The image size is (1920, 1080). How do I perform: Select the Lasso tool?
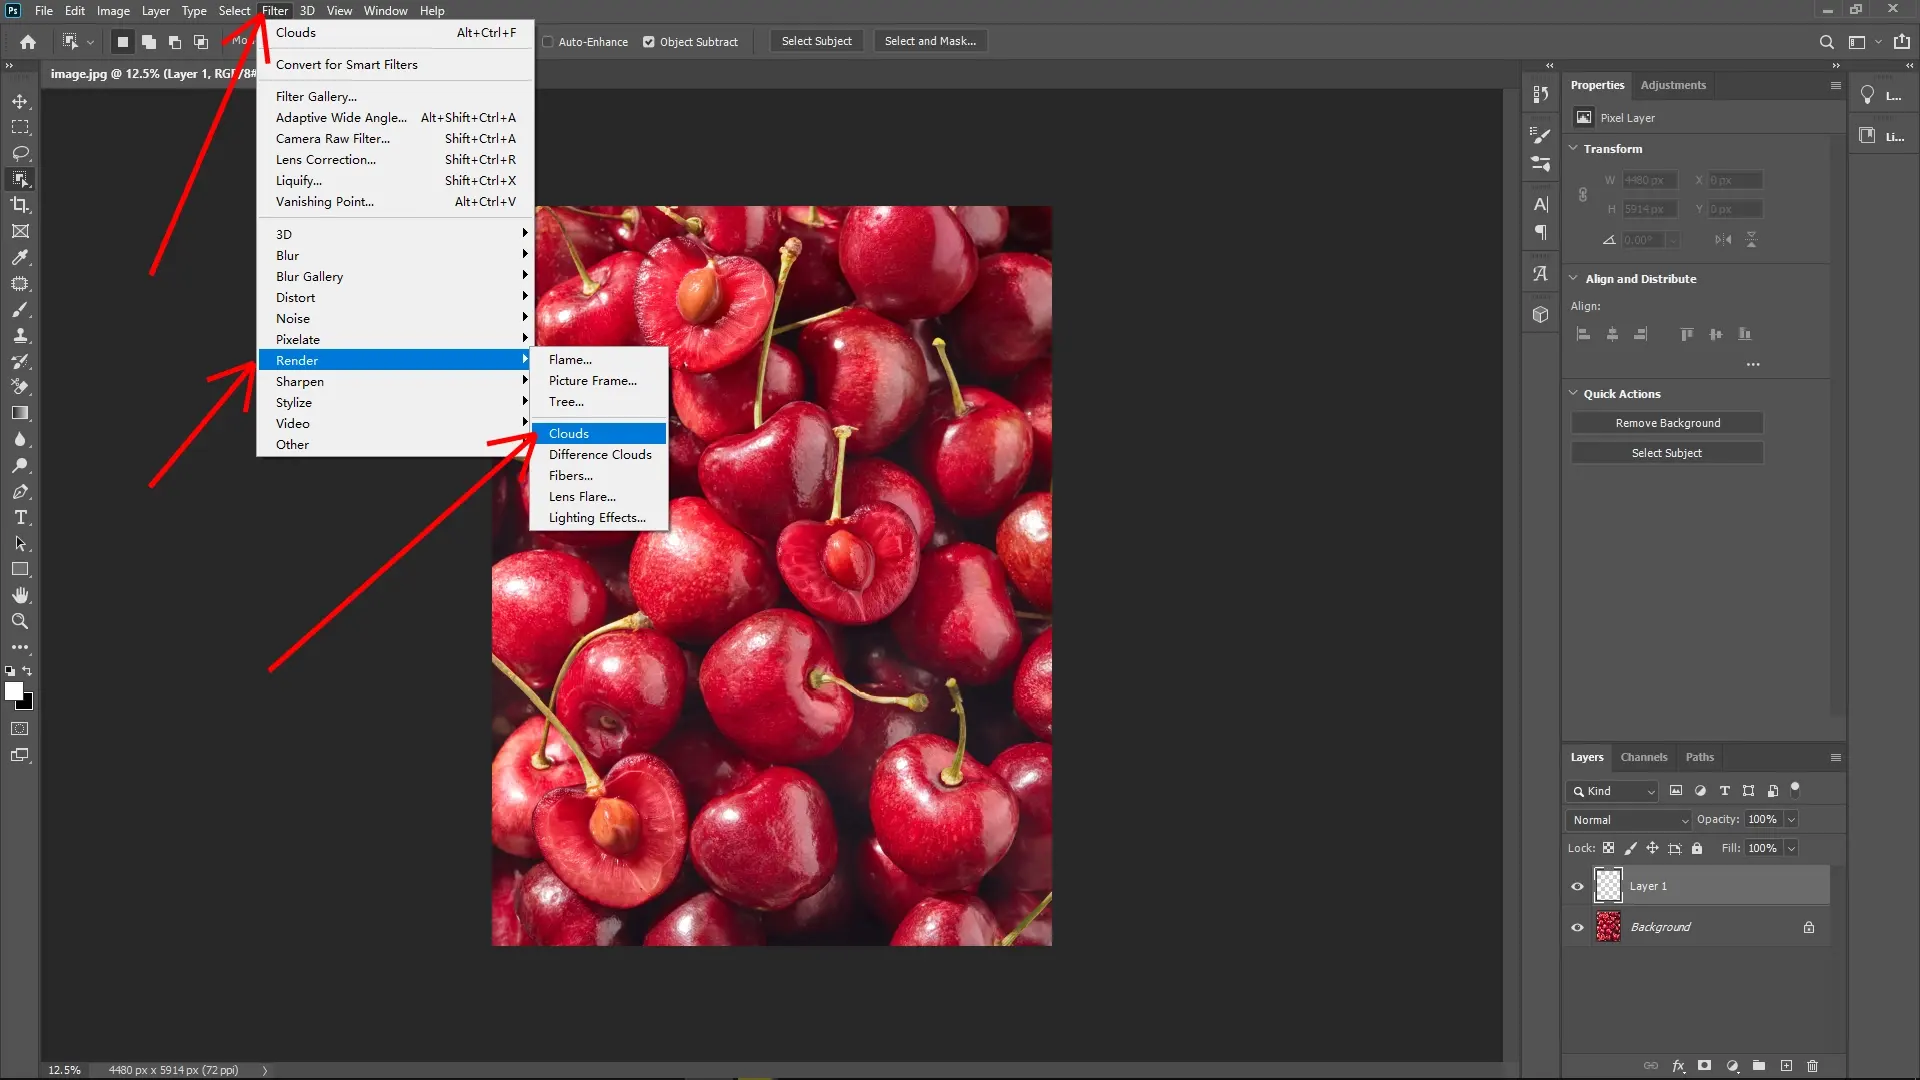point(20,153)
